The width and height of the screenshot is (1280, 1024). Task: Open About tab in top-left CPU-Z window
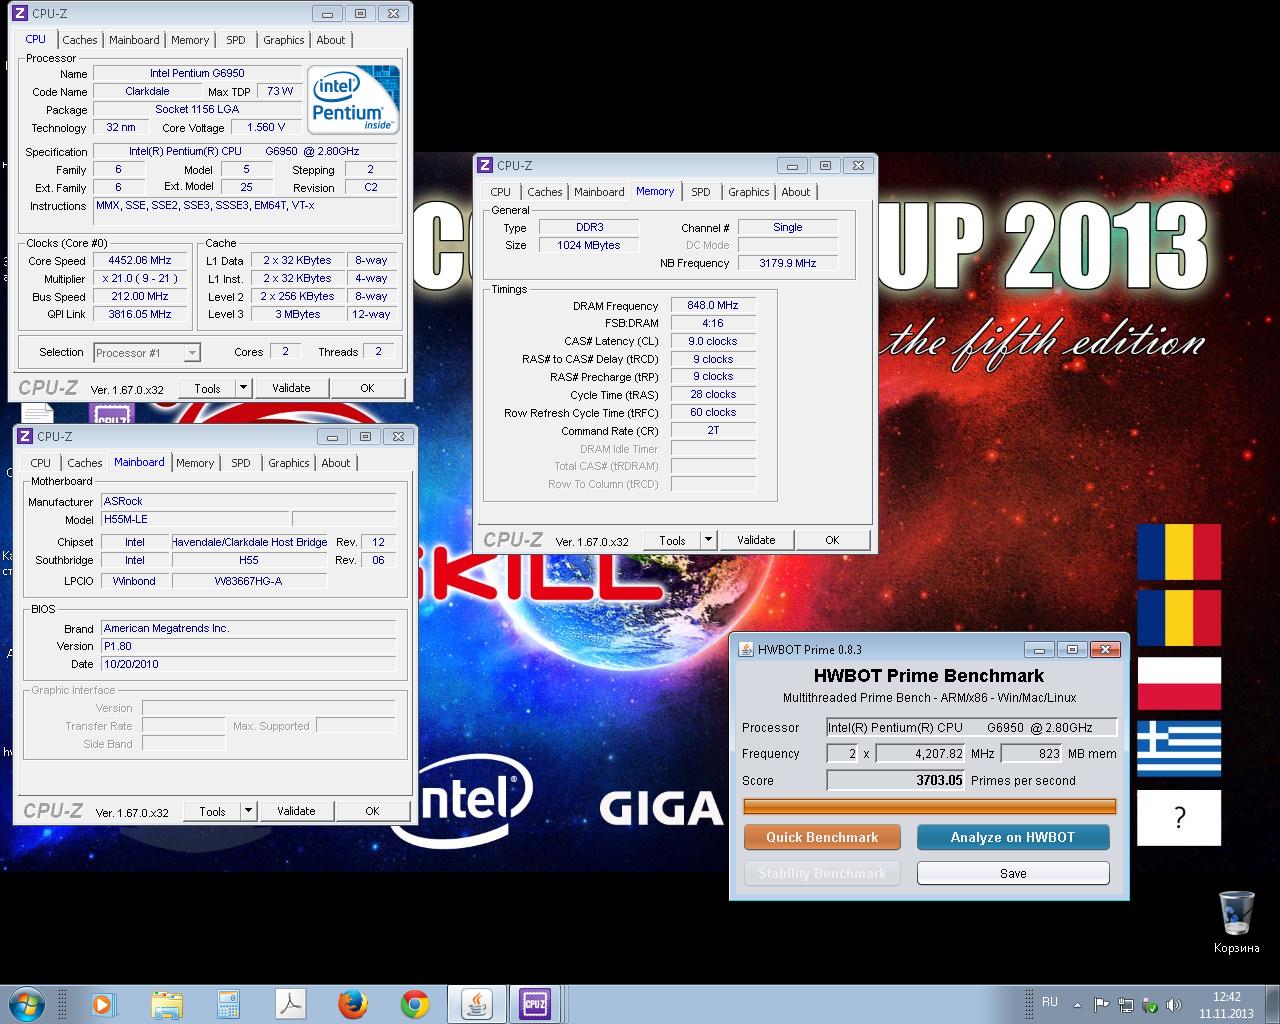tap(331, 40)
